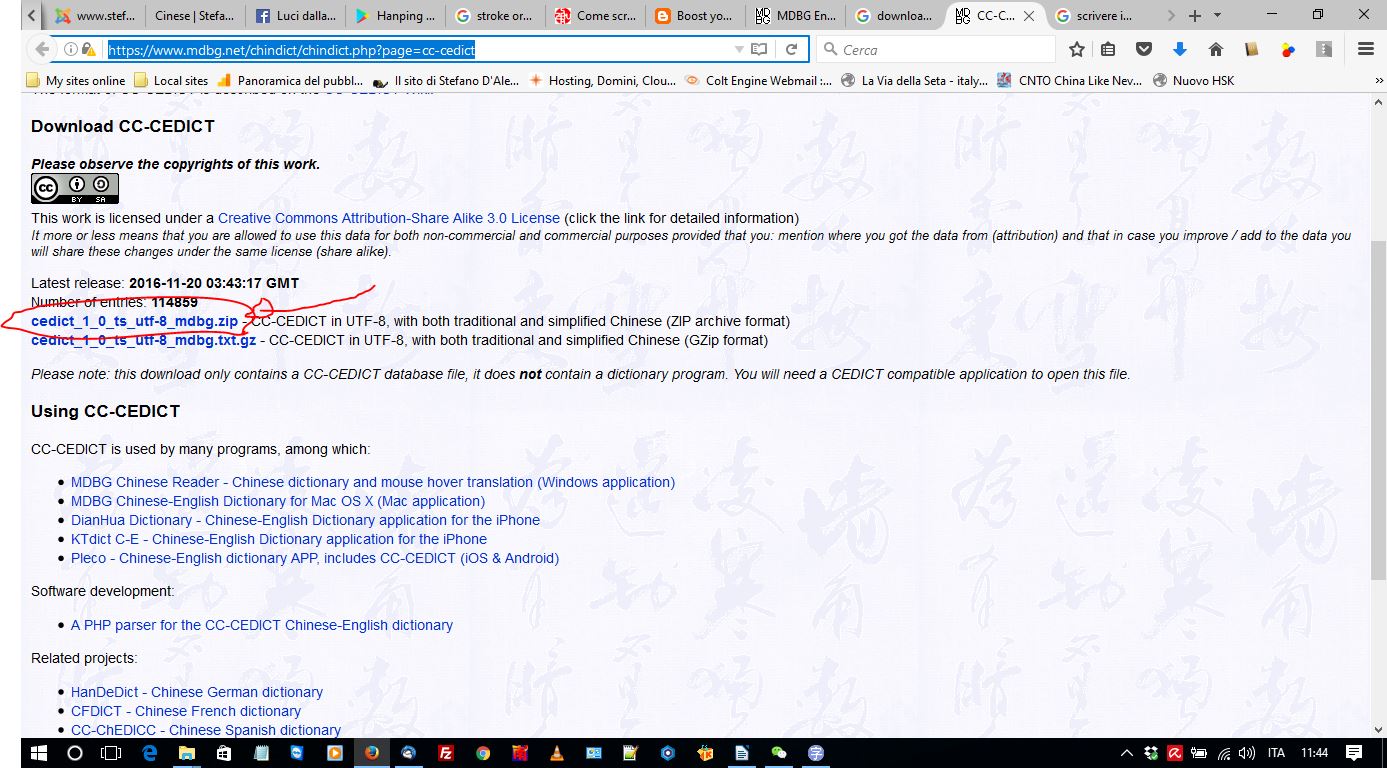The width and height of the screenshot is (1387, 768).
Task: Open DianHua Dictionary iPhone link
Action: point(305,520)
